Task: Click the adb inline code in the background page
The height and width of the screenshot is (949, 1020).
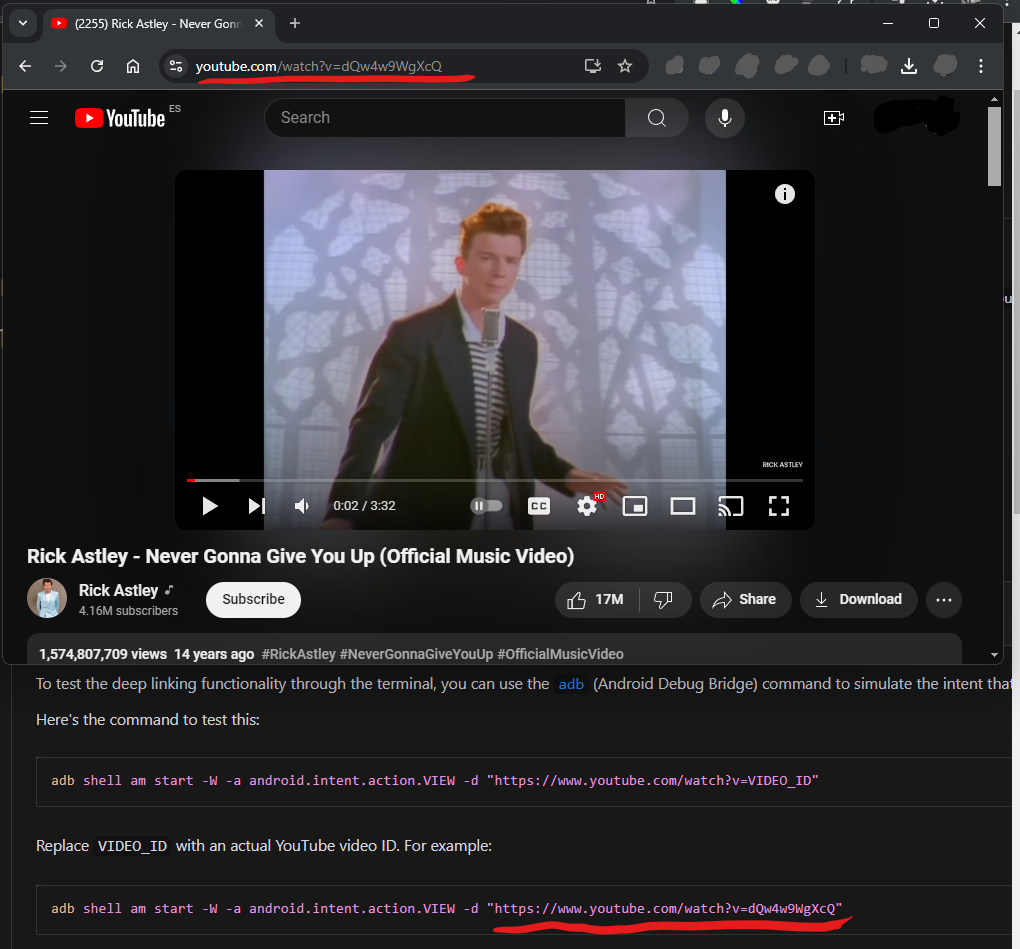Action: pos(570,684)
